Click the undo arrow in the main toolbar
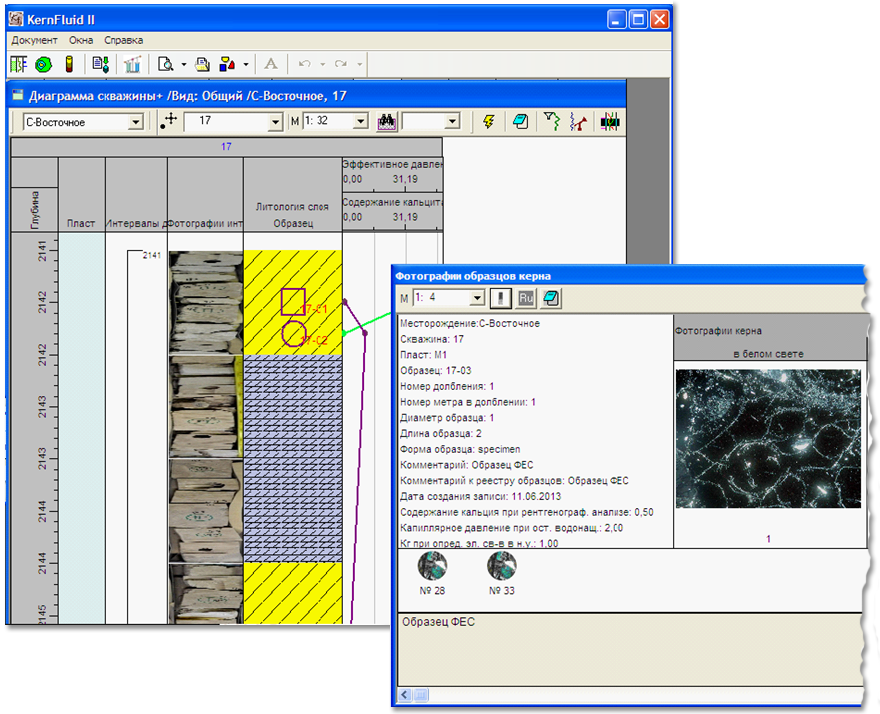This screenshot has width=880, height=714. coord(305,64)
